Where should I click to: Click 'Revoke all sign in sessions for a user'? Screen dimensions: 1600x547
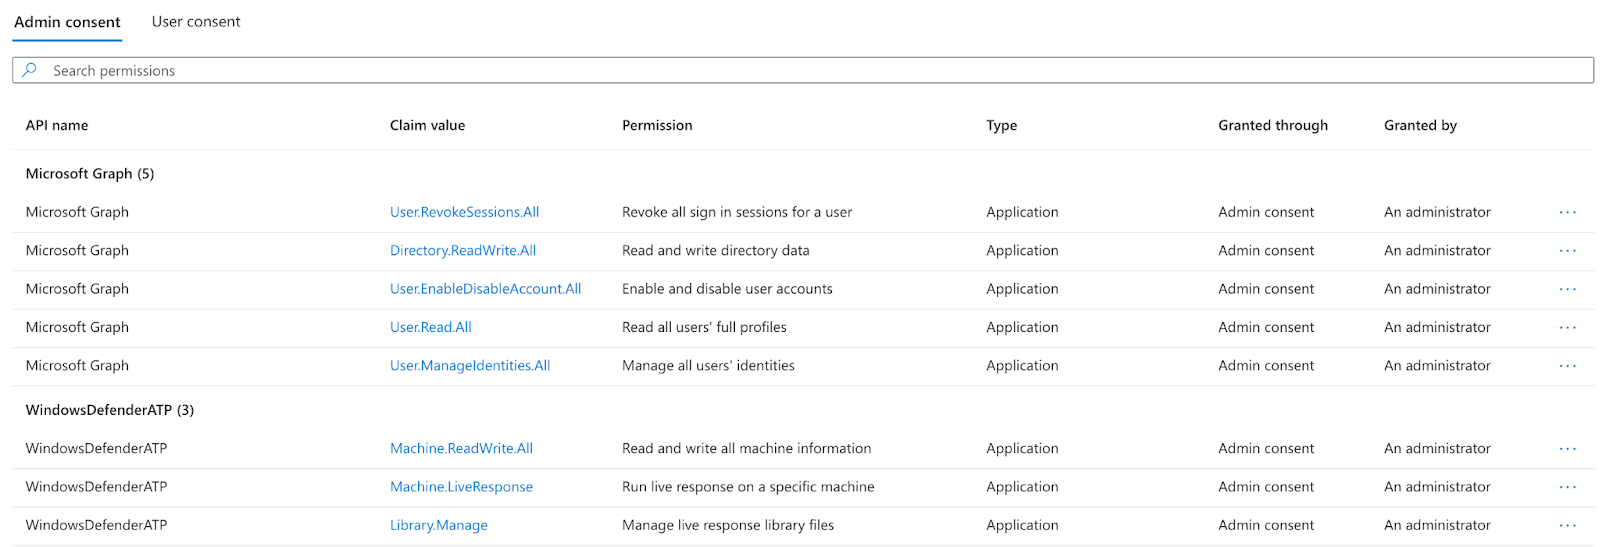(x=737, y=212)
